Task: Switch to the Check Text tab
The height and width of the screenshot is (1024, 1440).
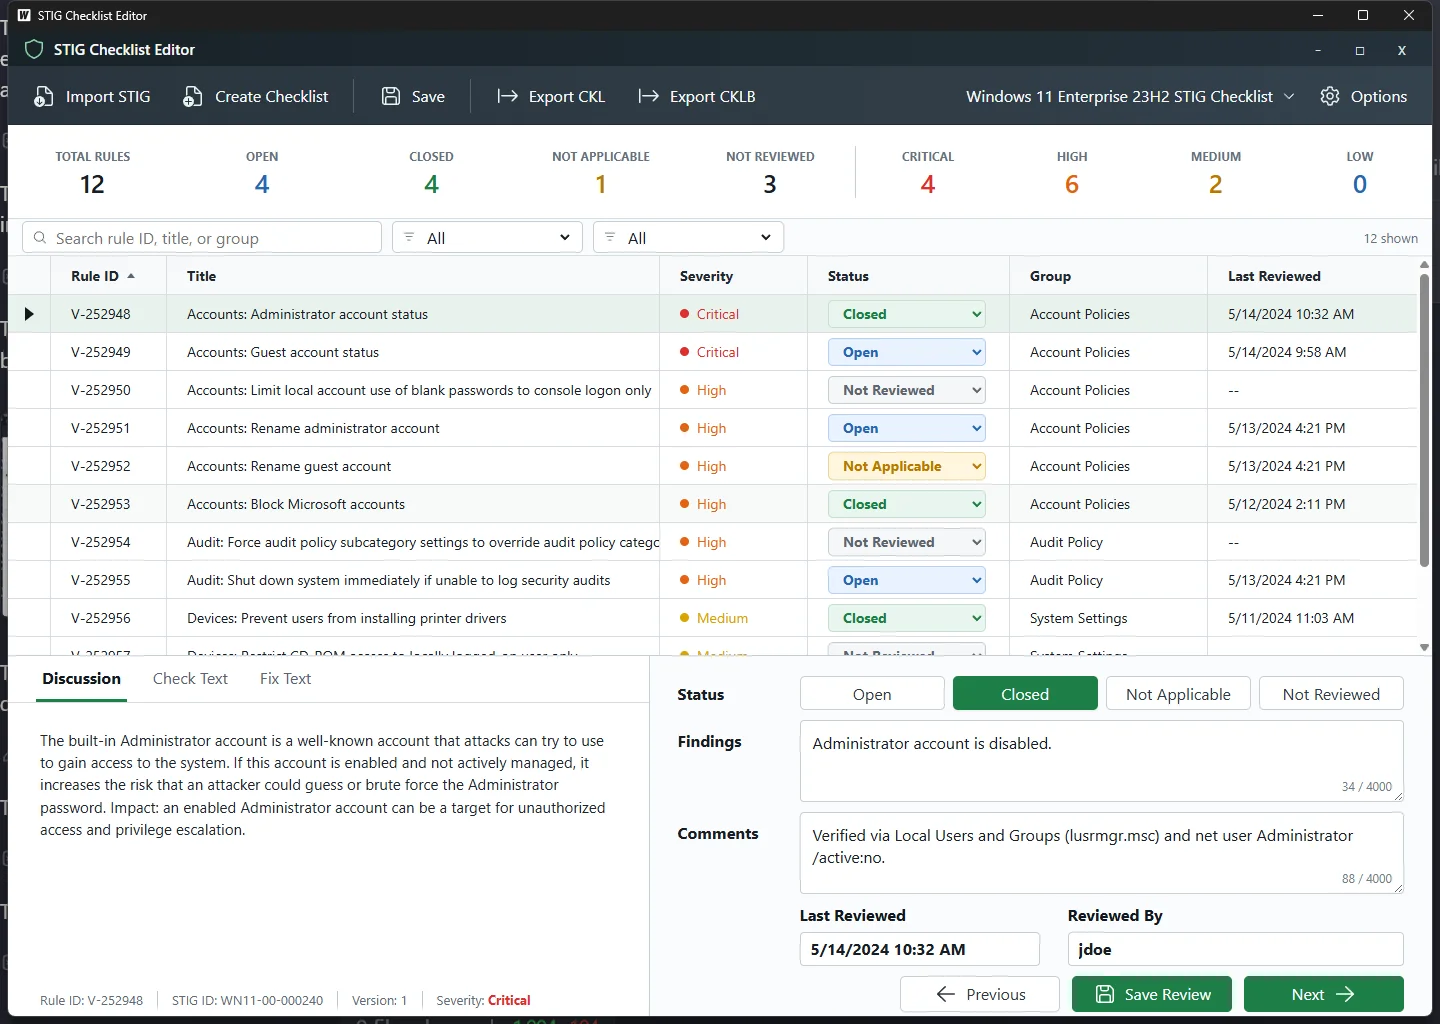Action: click(x=190, y=679)
